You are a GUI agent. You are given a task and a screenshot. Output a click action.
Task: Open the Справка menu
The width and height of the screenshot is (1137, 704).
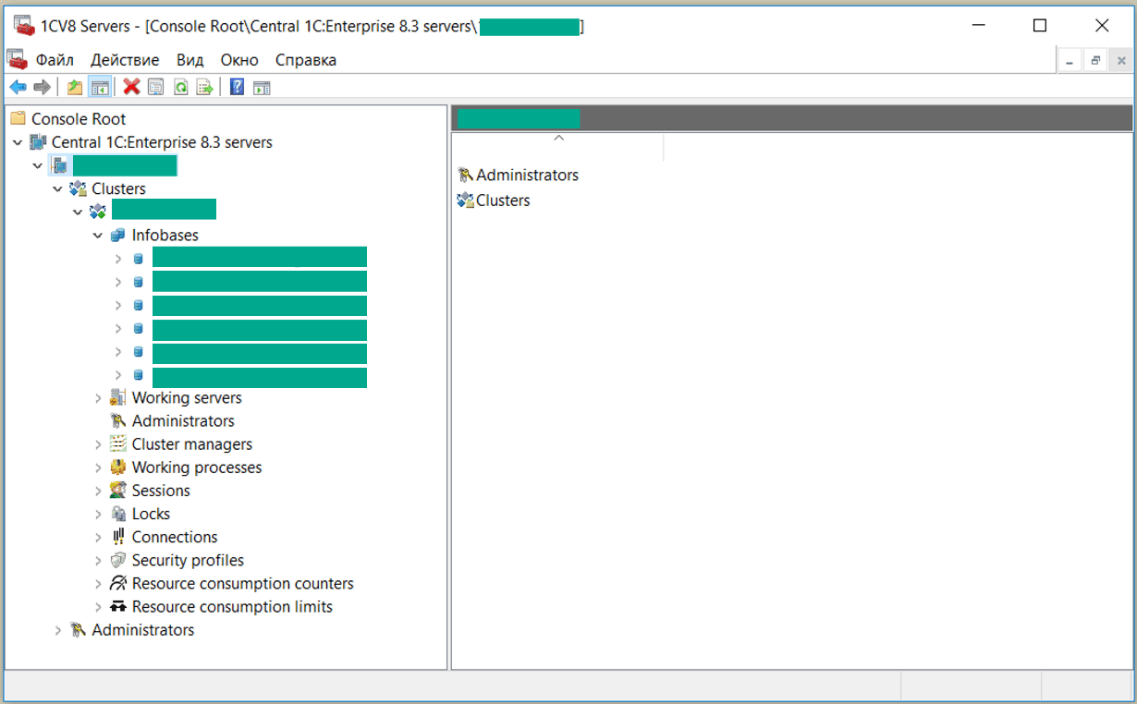click(305, 60)
